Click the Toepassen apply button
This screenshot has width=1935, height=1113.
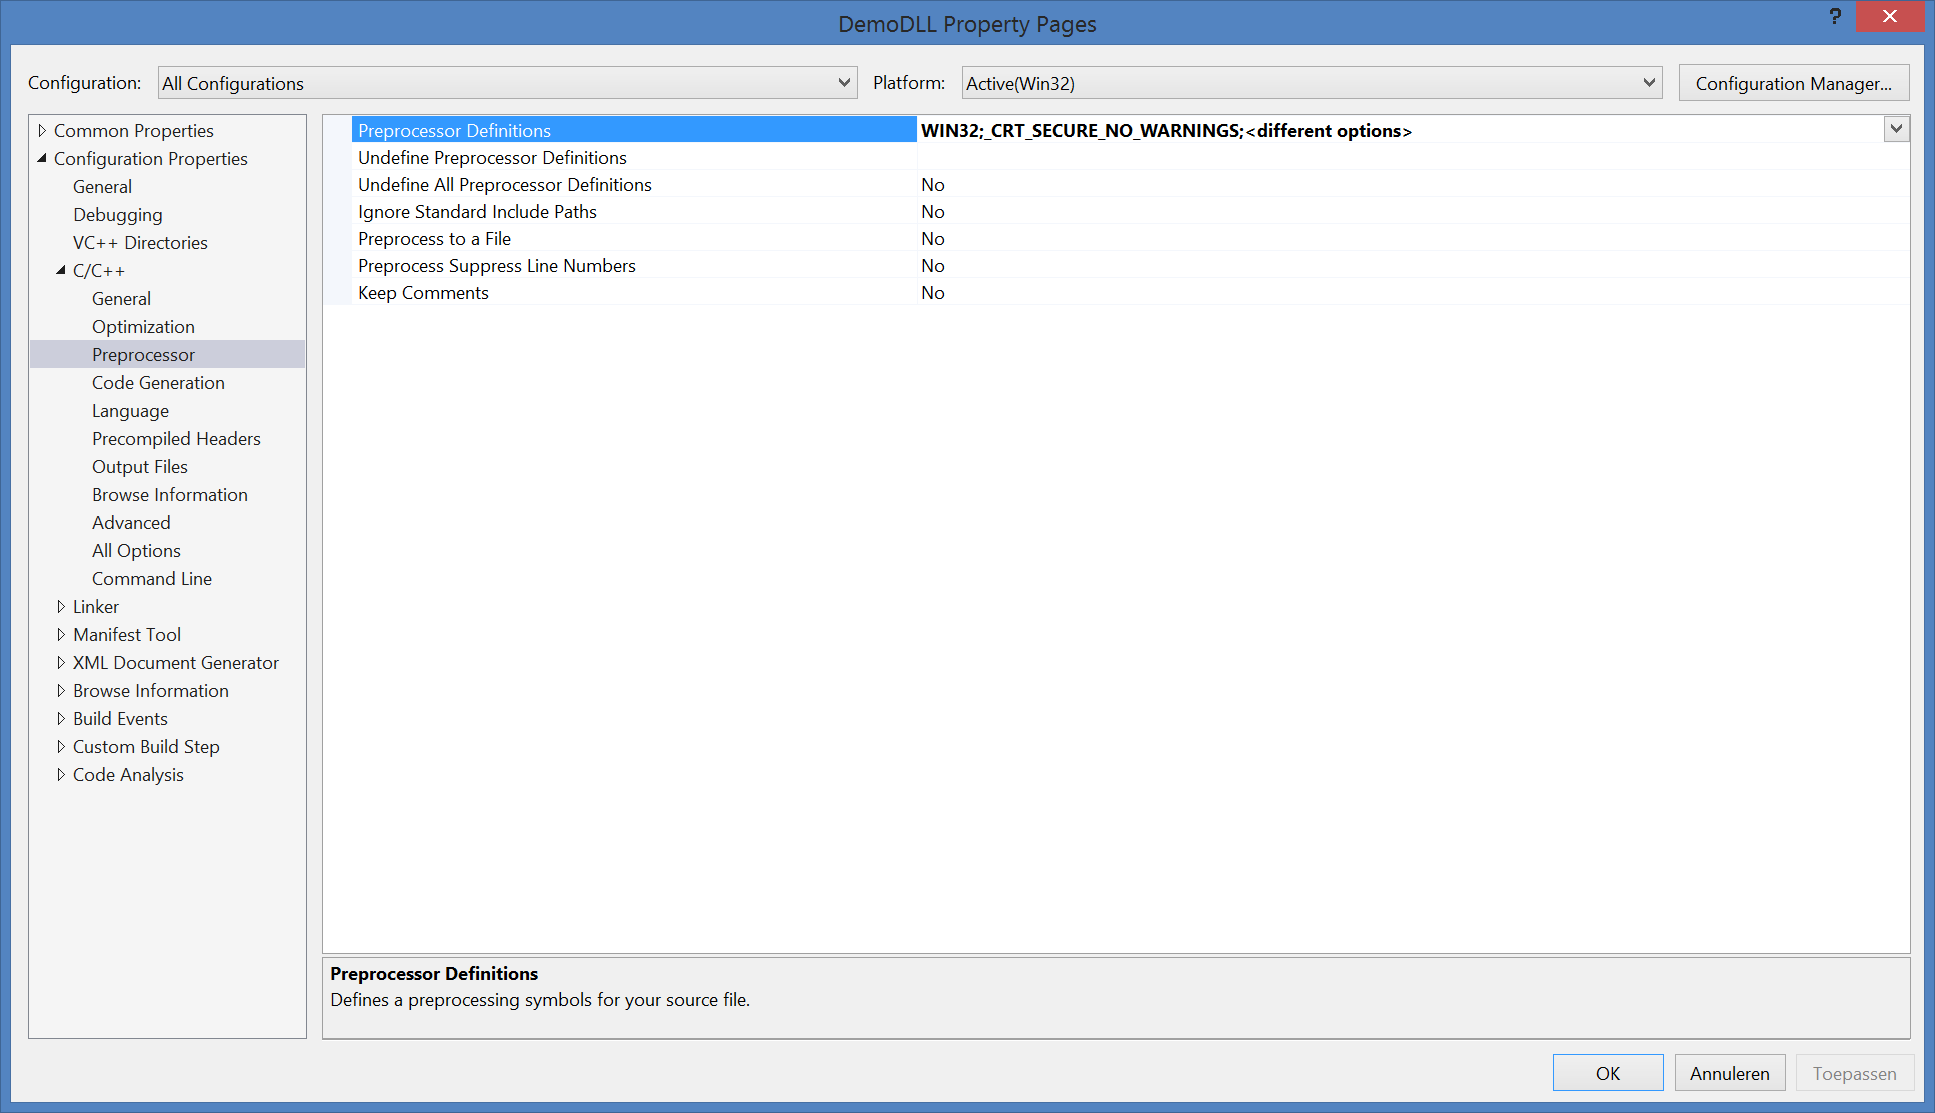1855,1073
